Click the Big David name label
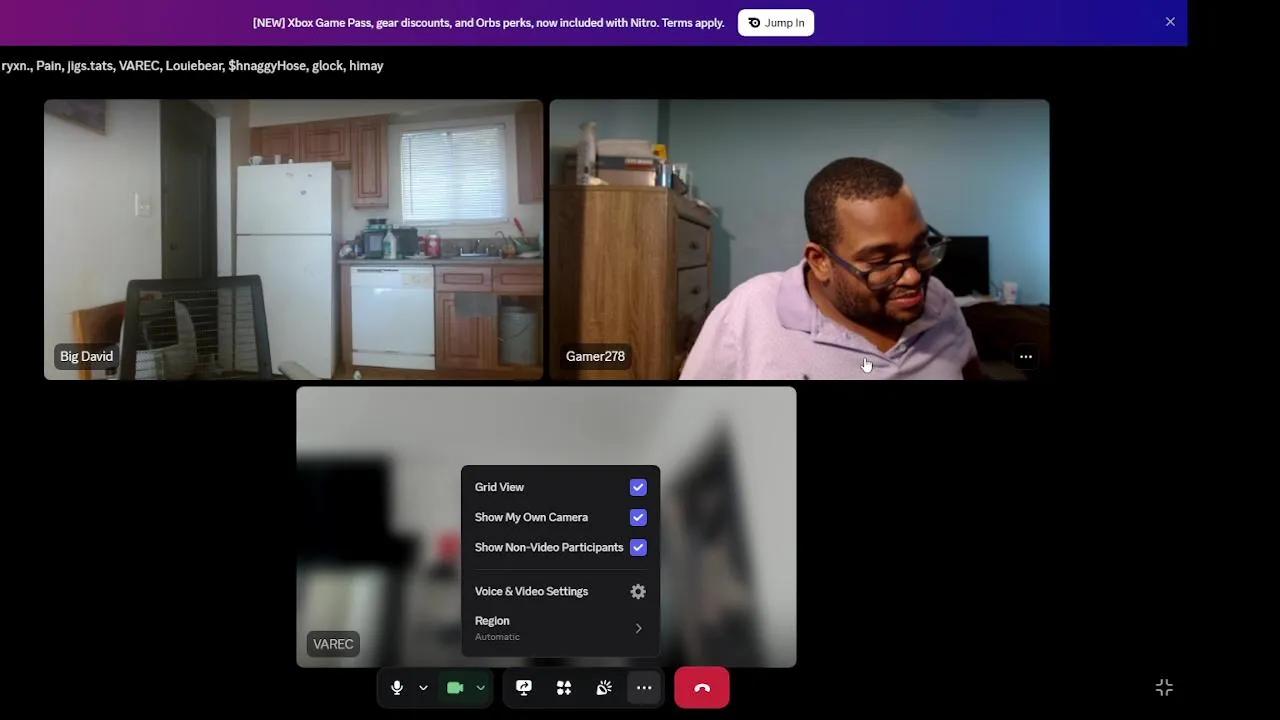This screenshot has height=720, width=1280. pos(86,356)
